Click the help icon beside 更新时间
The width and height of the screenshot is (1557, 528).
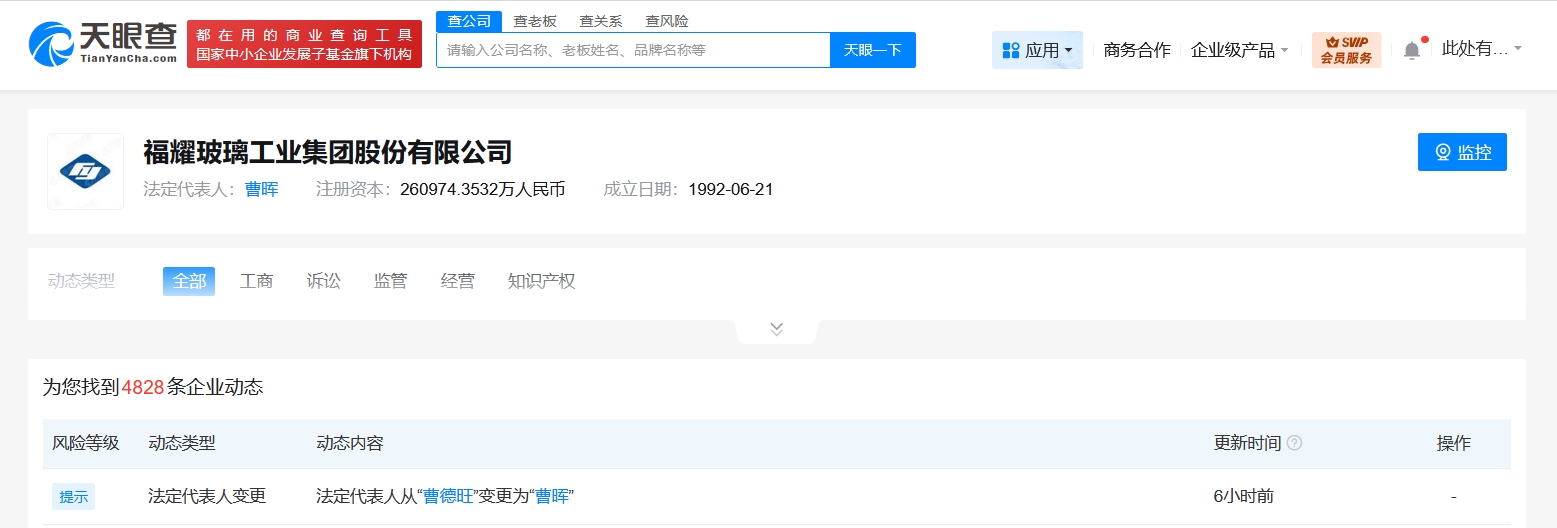pos(1294,443)
